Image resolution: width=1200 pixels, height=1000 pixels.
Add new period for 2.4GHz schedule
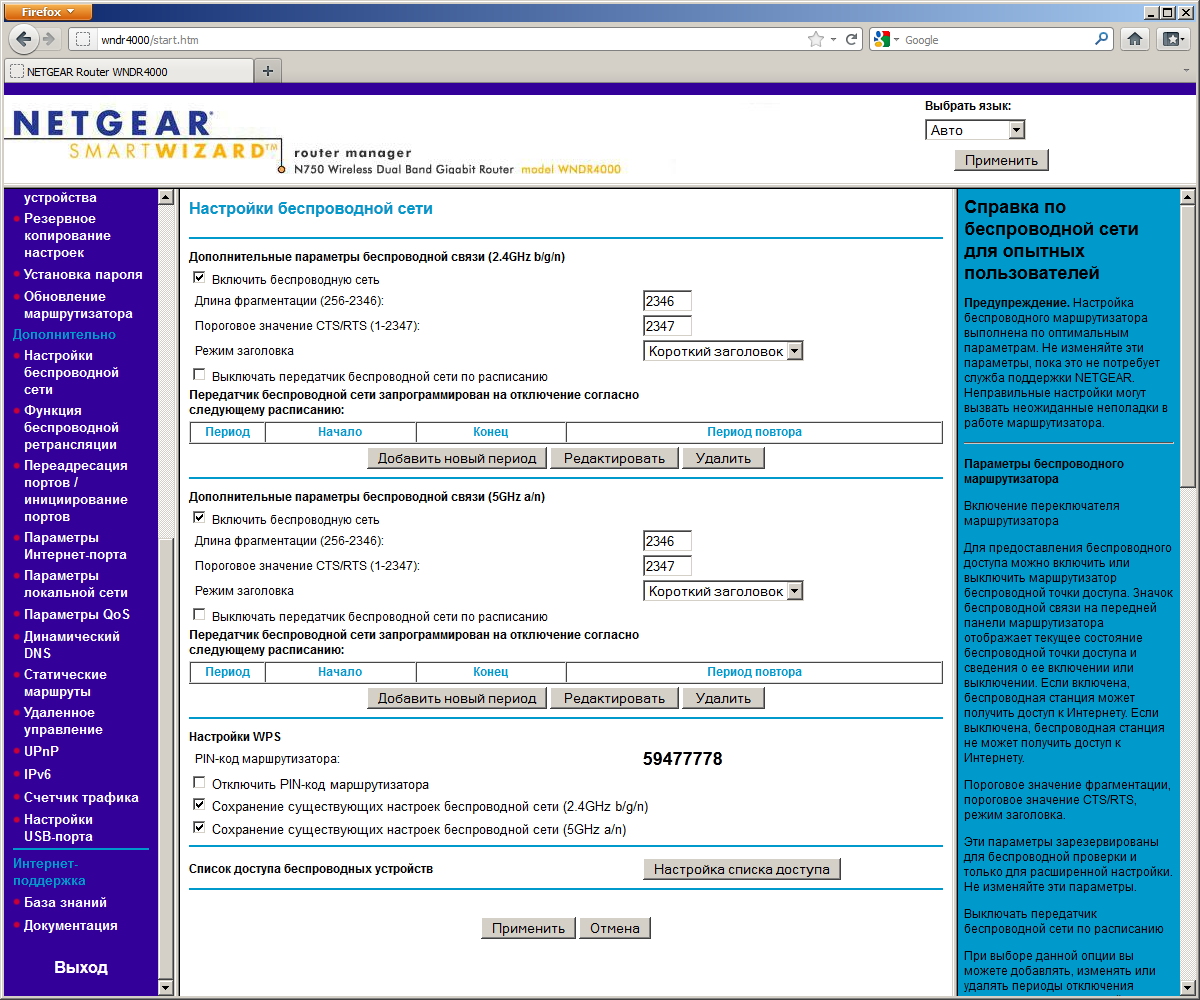pos(457,458)
